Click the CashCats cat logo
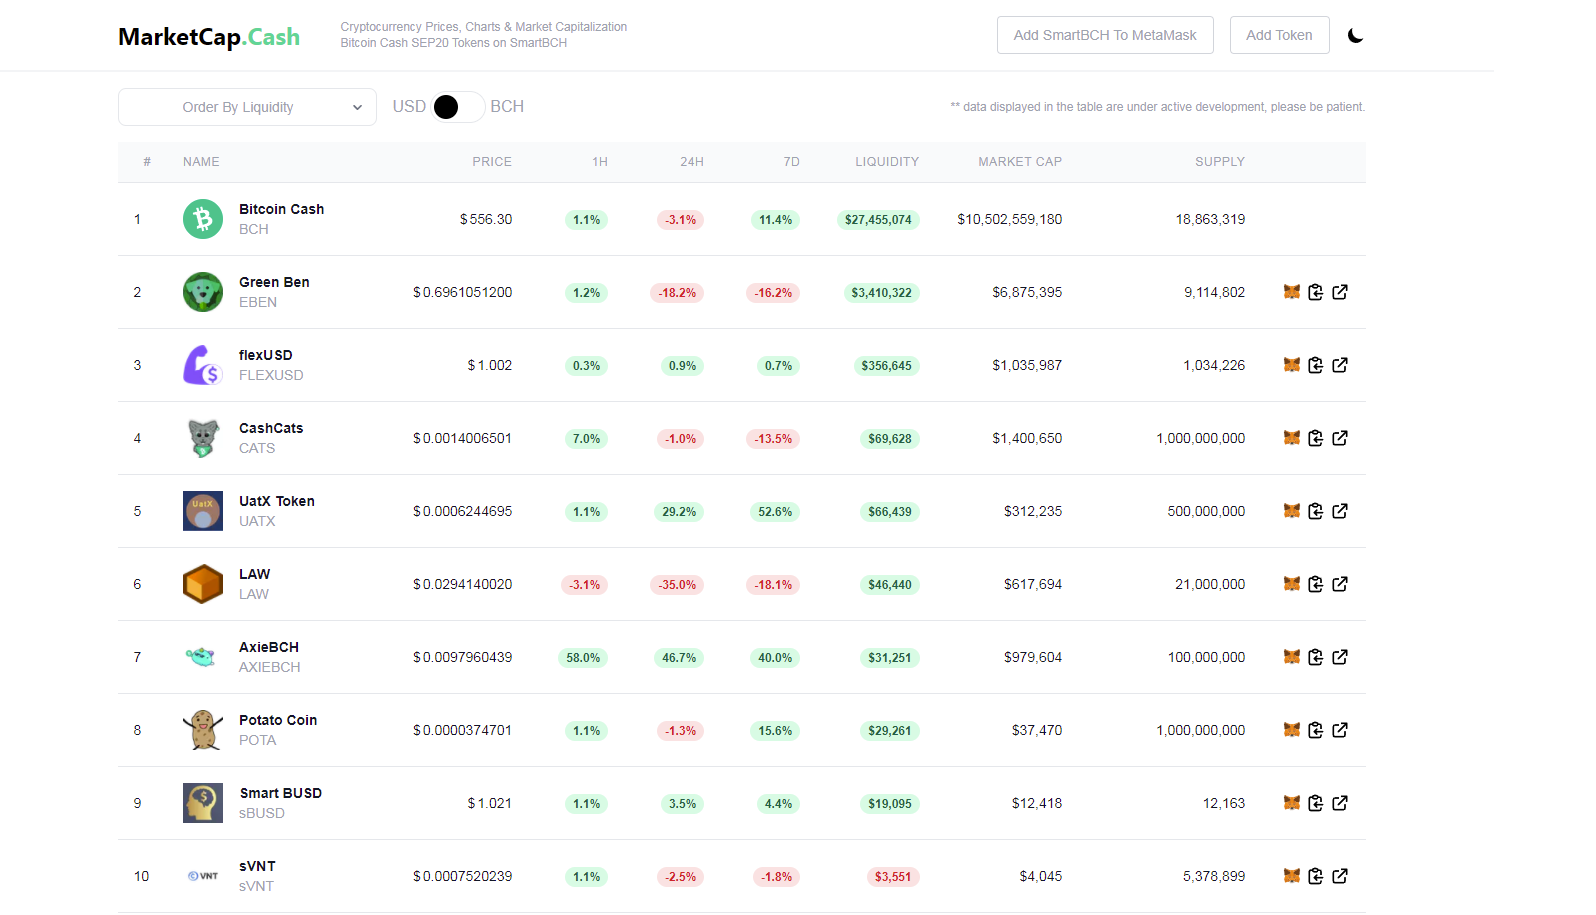The width and height of the screenshot is (1596, 915). tap(203, 438)
